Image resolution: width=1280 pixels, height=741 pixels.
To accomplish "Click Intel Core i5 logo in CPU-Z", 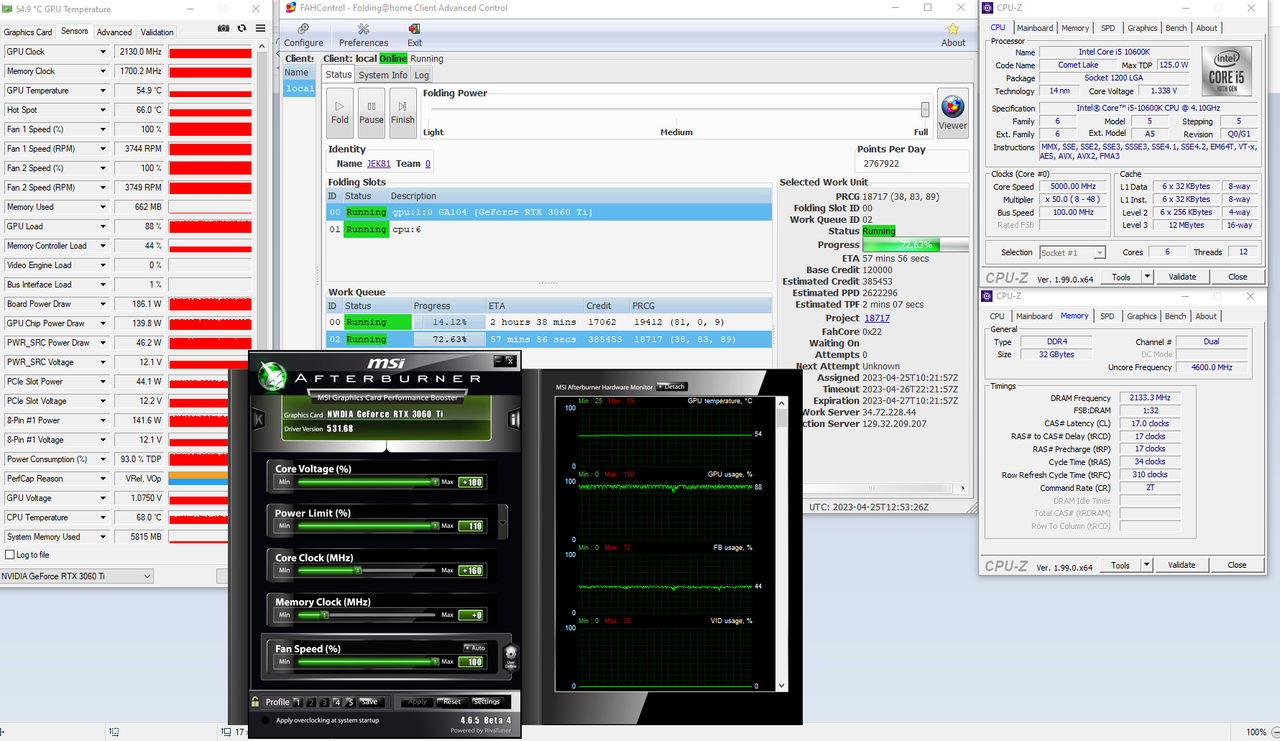I will [x=1225, y=72].
